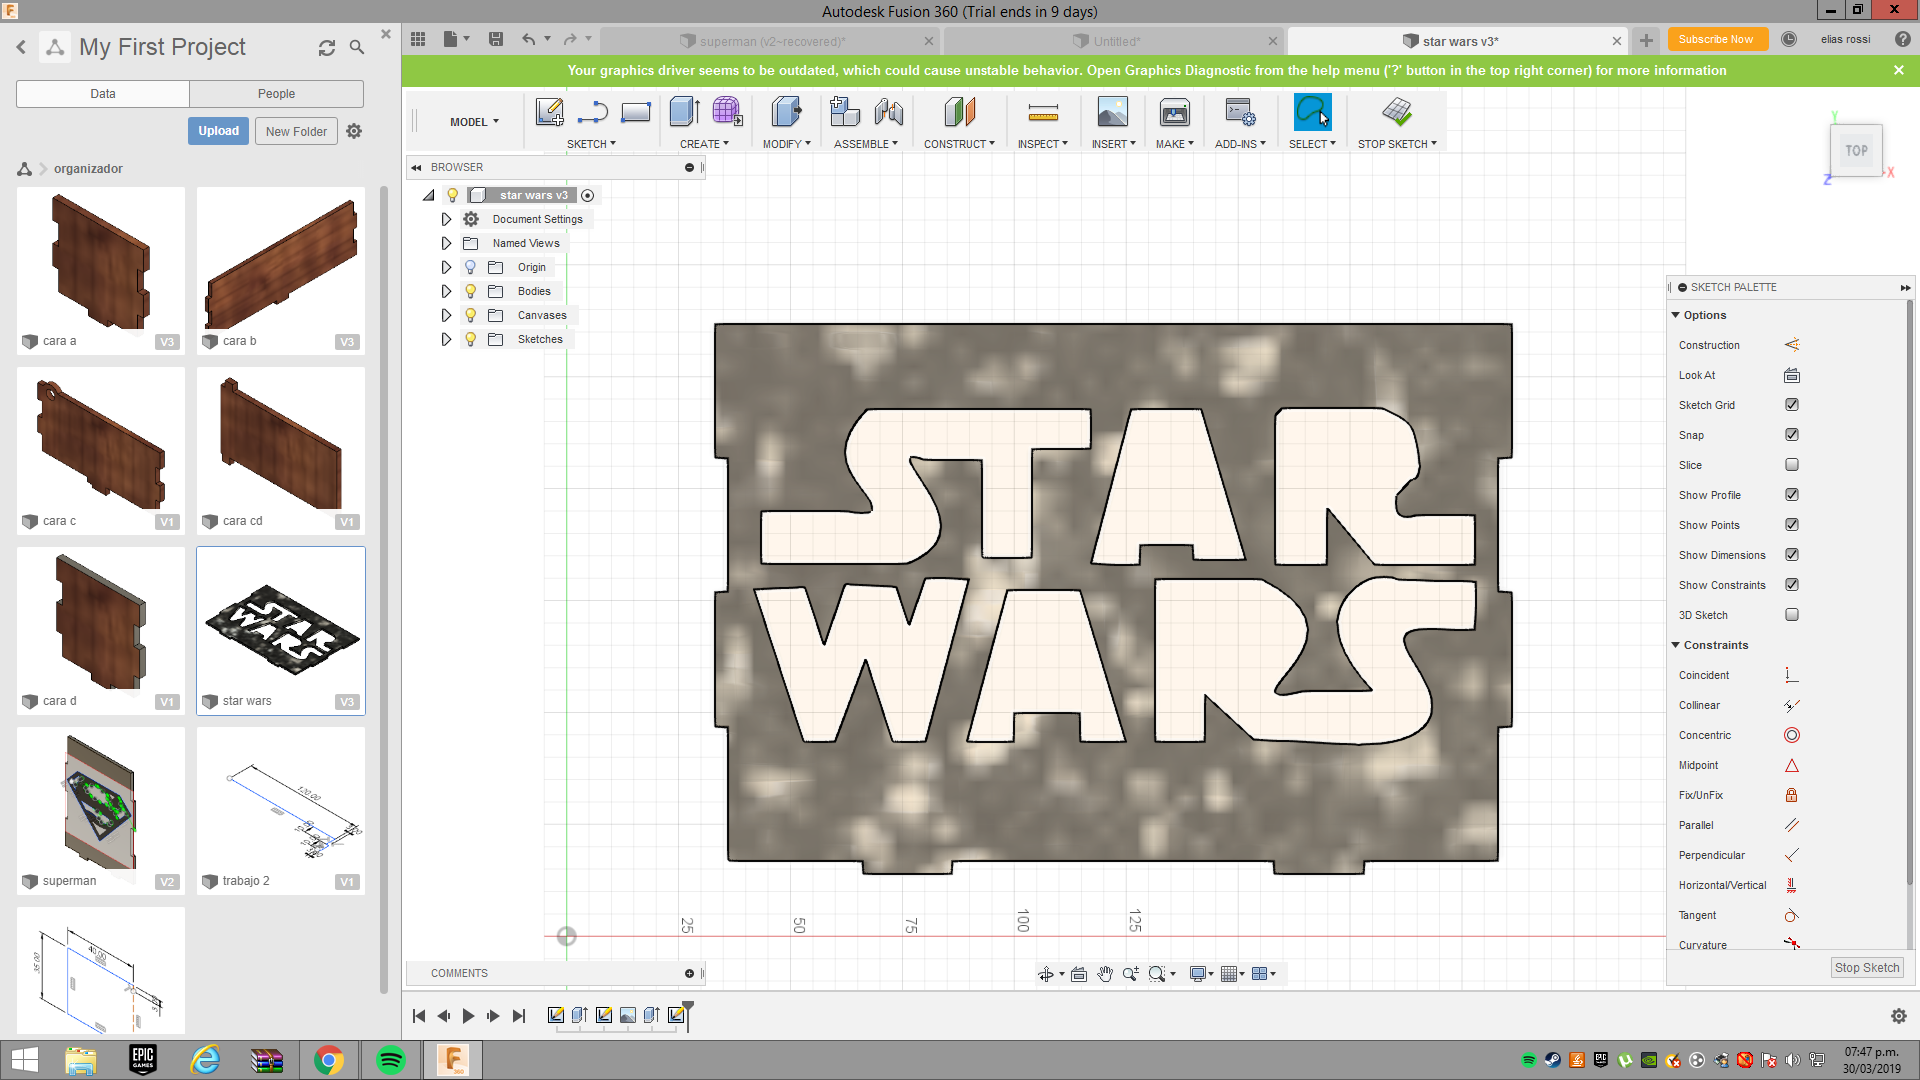
Task: Open the help question mark icon
Action: point(1902,39)
